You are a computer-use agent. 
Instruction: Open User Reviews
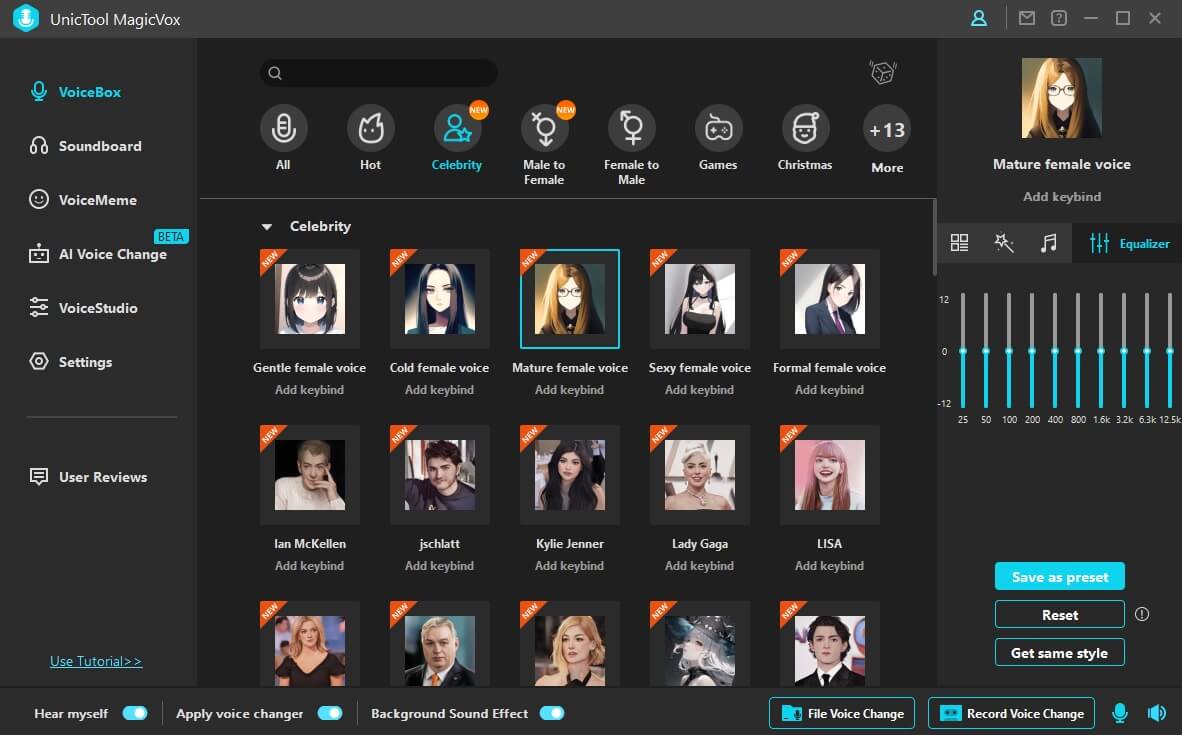[x=87, y=476]
